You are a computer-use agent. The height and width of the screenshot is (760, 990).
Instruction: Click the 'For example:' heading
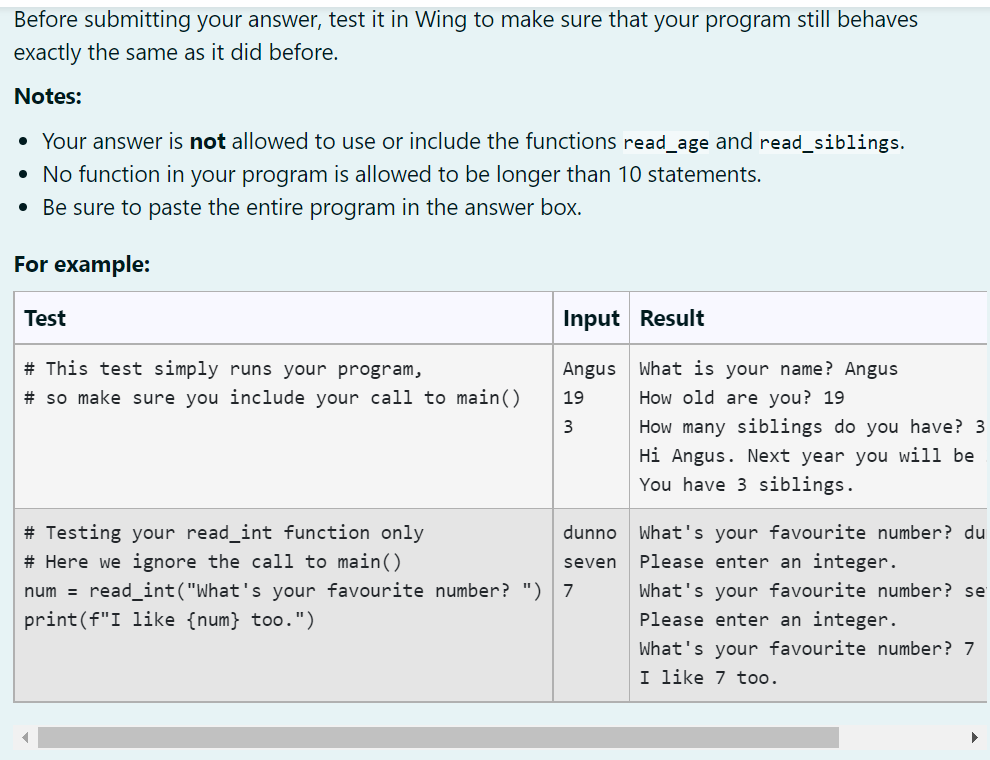coord(82,264)
